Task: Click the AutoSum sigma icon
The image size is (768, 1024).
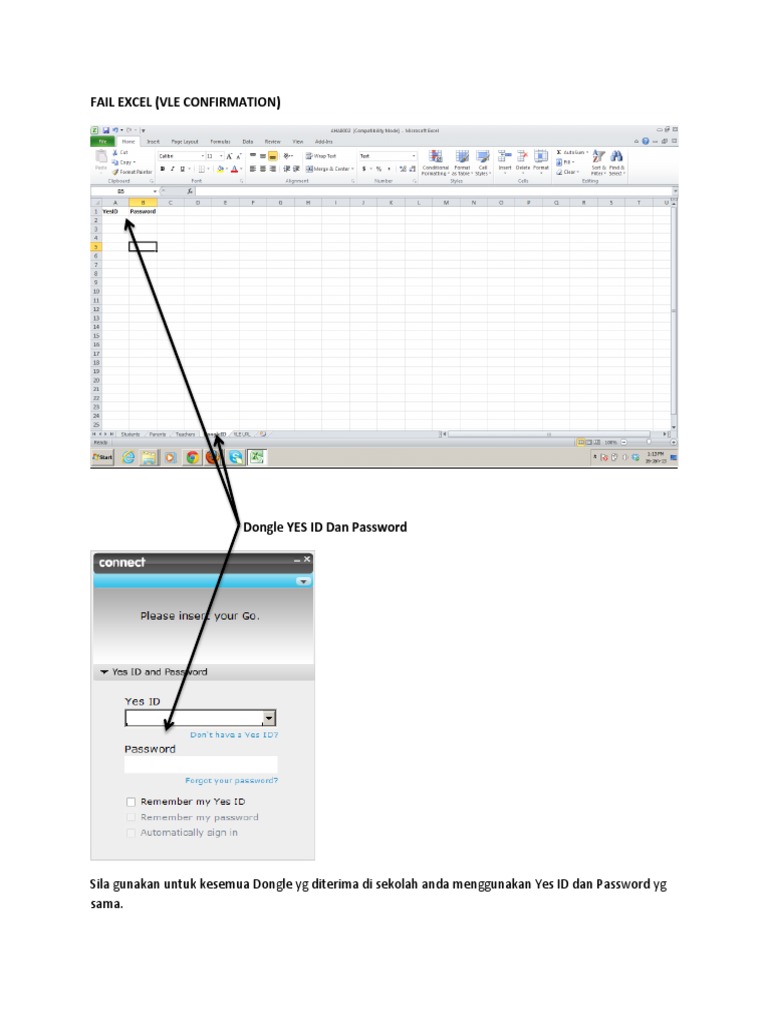Action: (559, 152)
